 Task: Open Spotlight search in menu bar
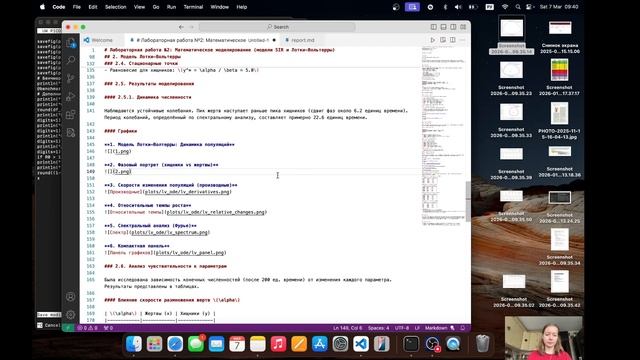(518, 7)
